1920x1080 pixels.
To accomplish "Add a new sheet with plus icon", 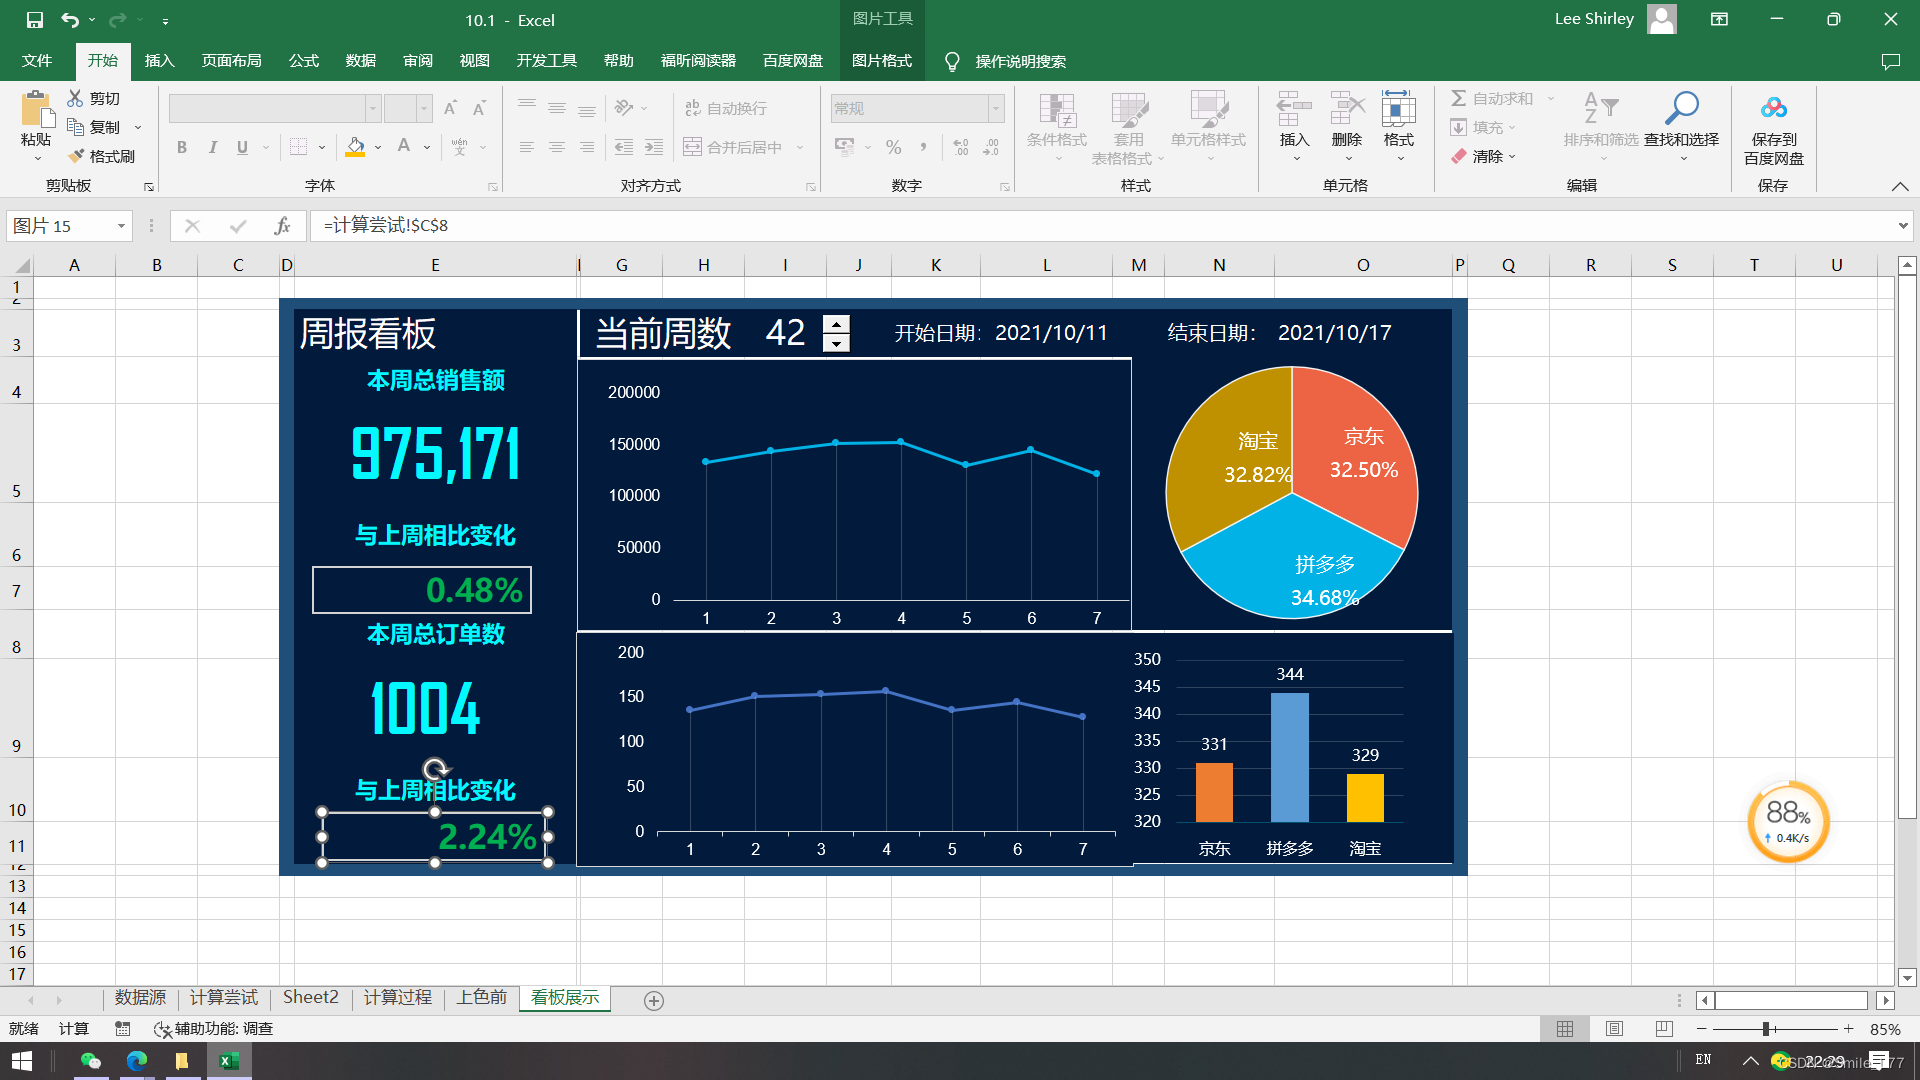I will tap(654, 1001).
